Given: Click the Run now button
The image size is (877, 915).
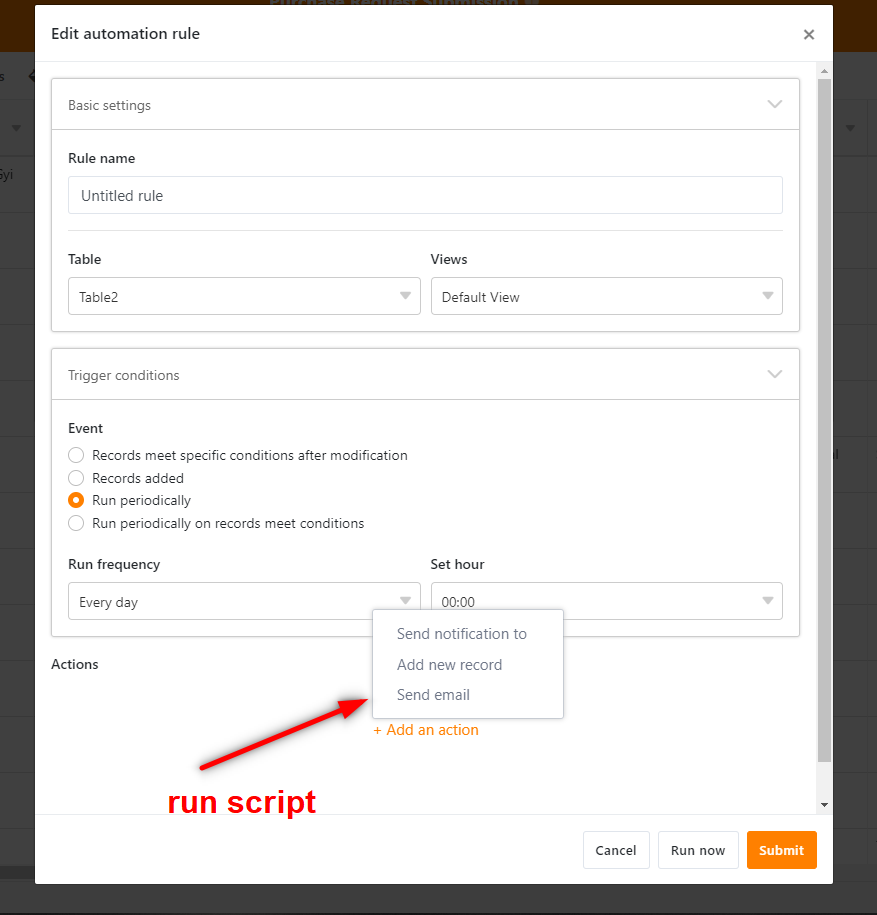Looking at the screenshot, I should coord(698,850).
